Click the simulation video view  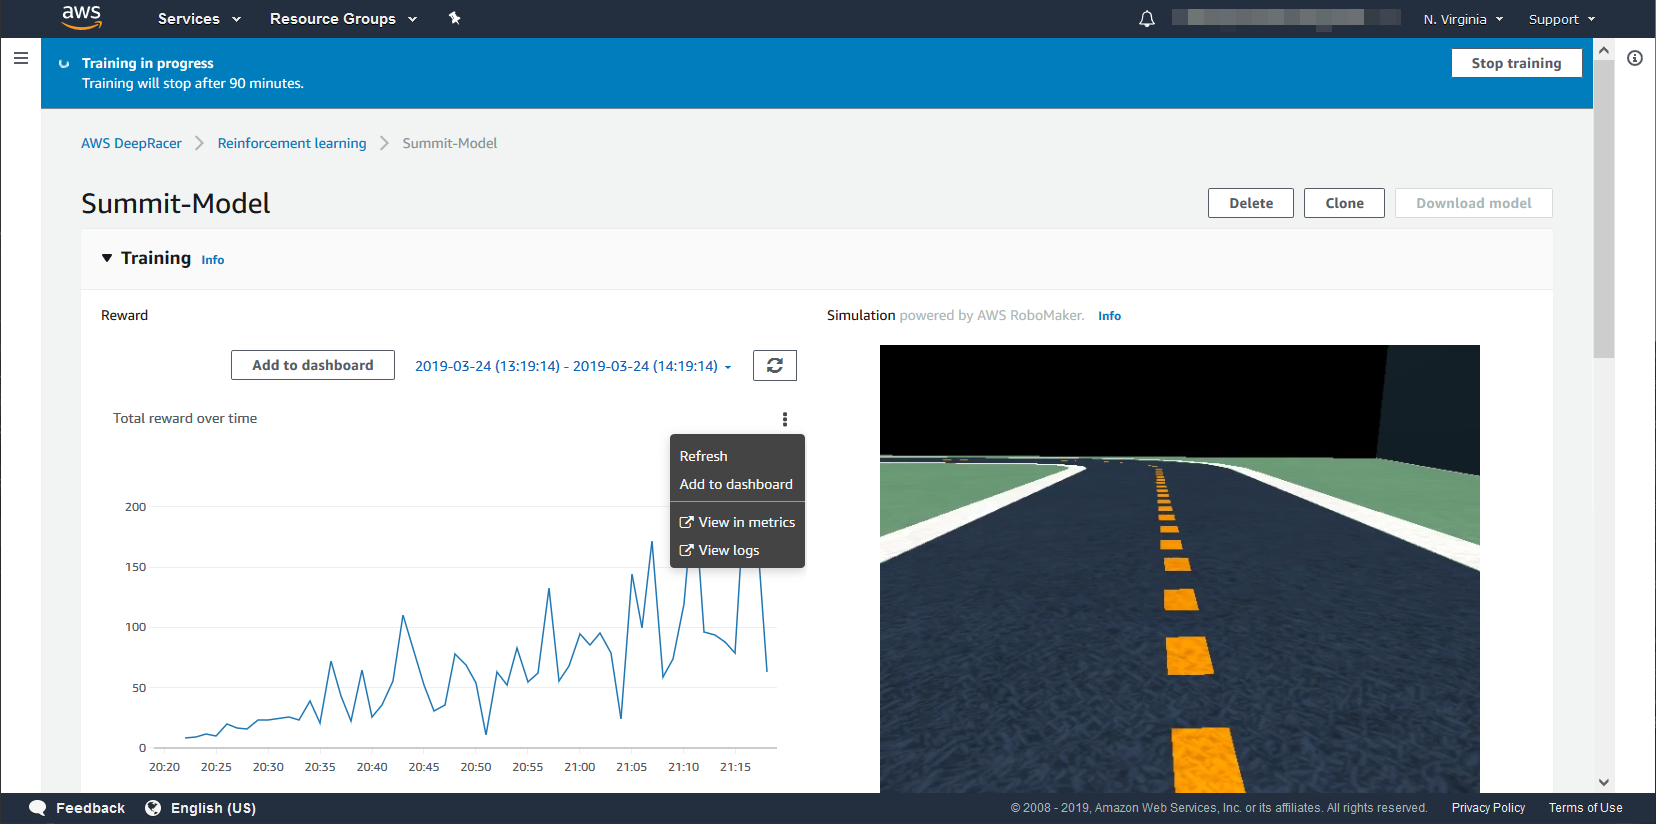(1179, 568)
